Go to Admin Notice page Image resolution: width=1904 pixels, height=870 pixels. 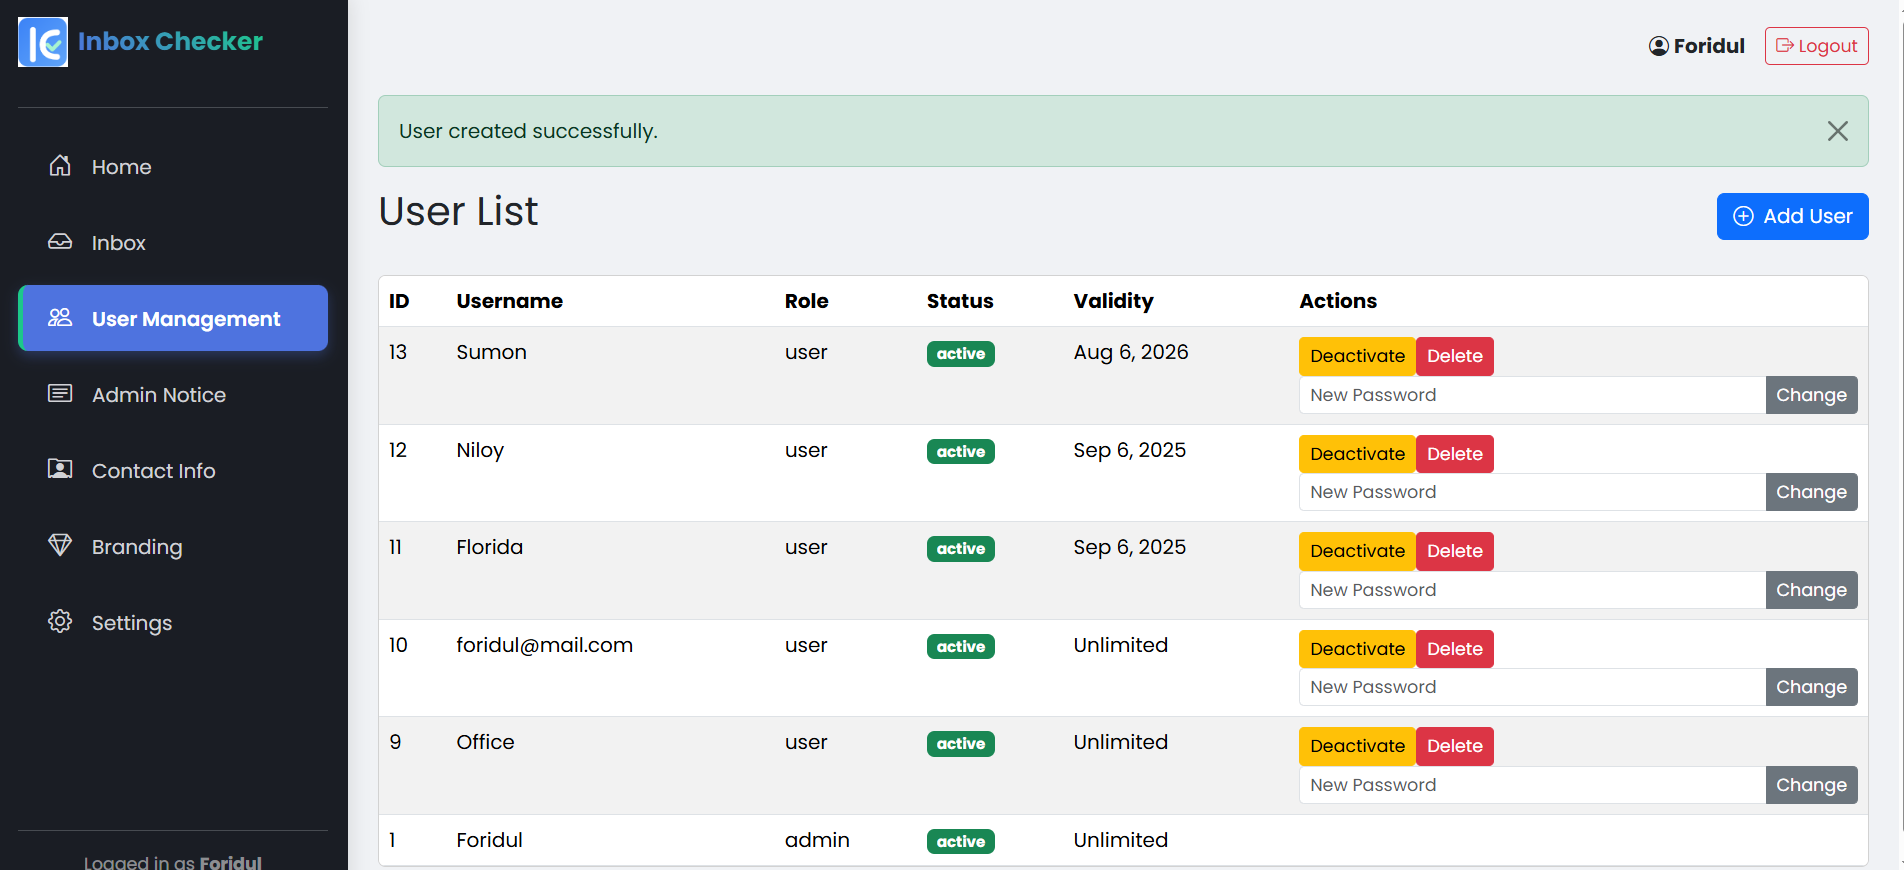coord(173,395)
